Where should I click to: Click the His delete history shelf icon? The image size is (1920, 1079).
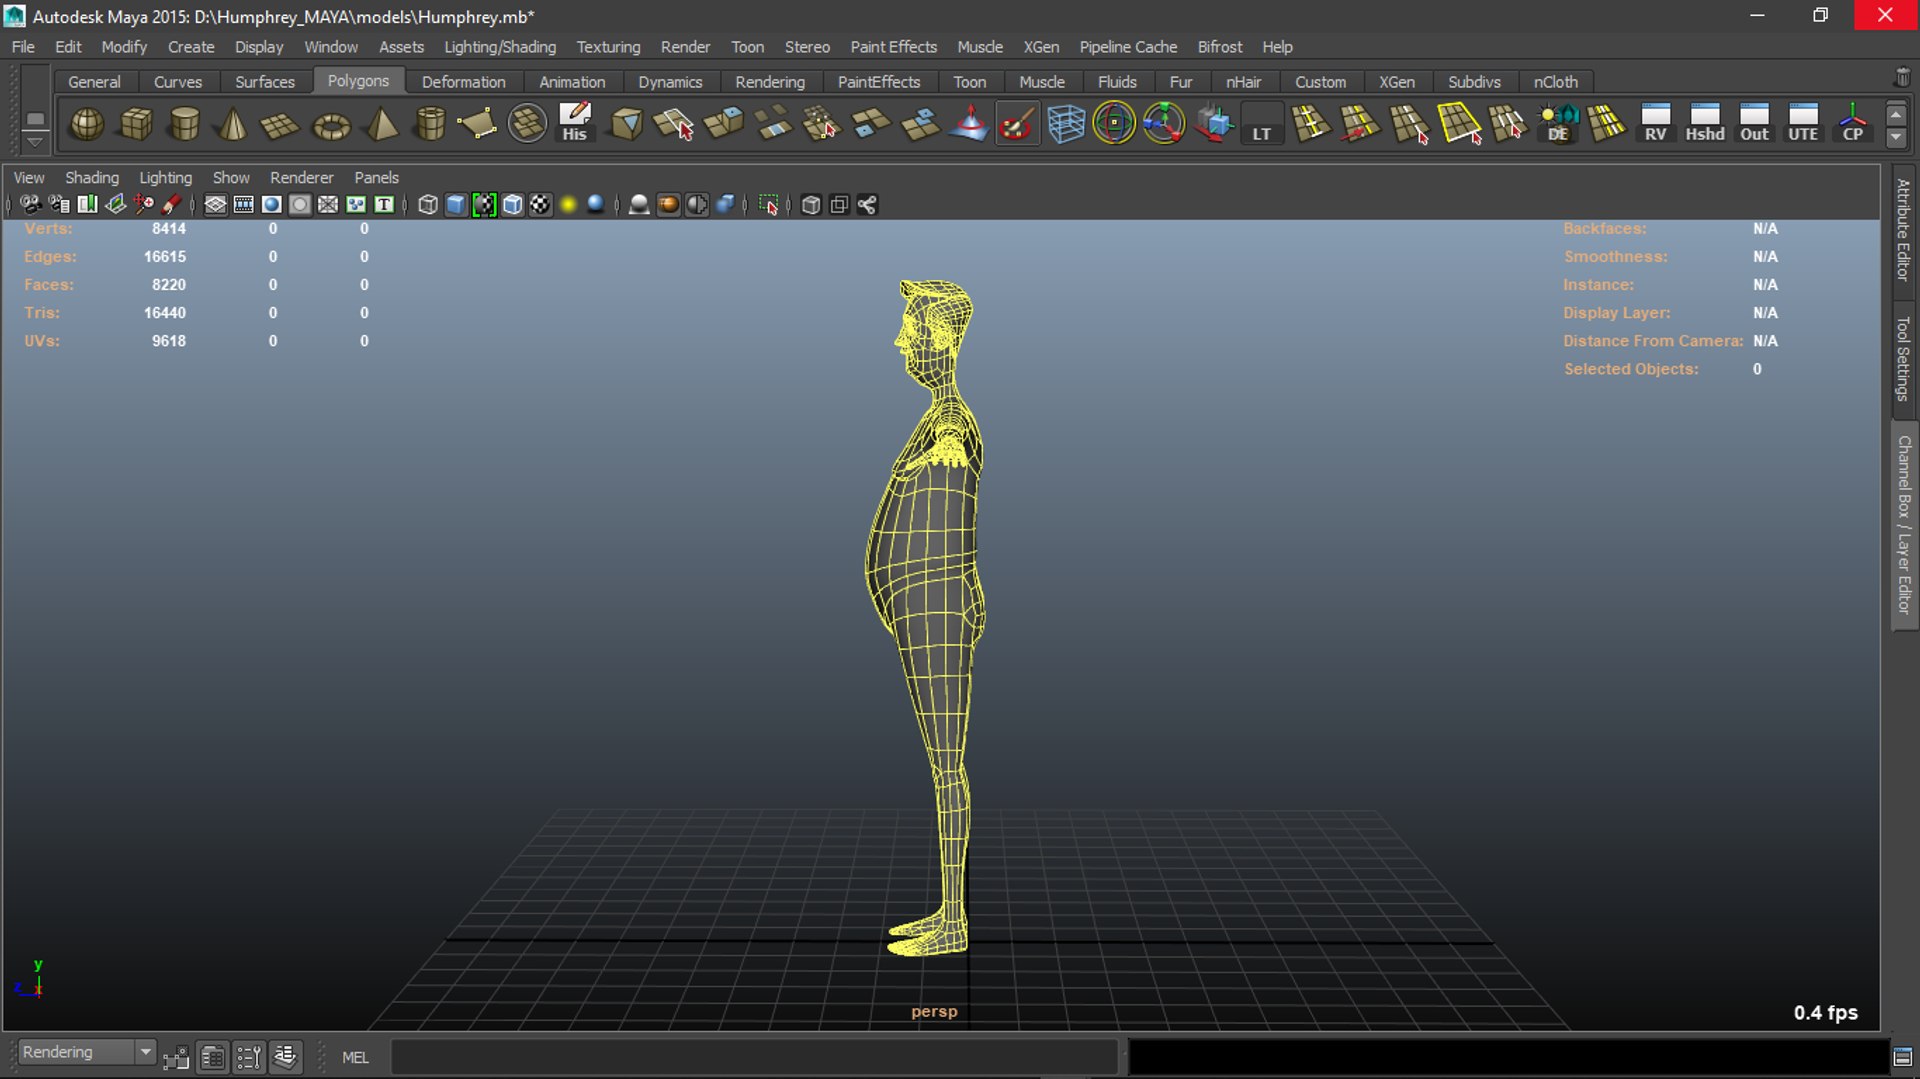tap(574, 123)
